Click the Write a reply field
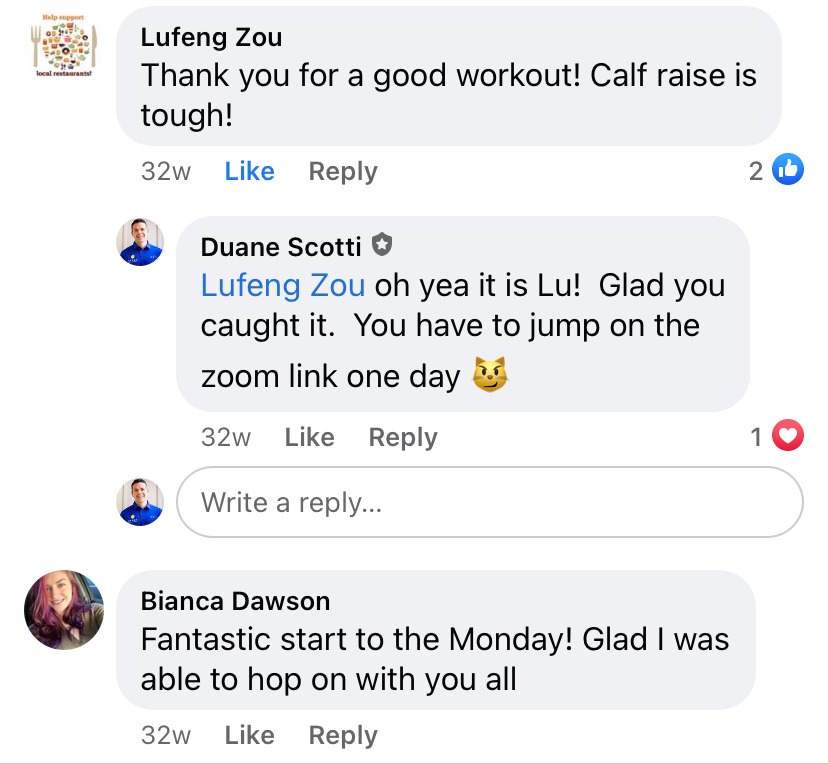This screenshot has width=828, height=764. click(x=489, y=502)
